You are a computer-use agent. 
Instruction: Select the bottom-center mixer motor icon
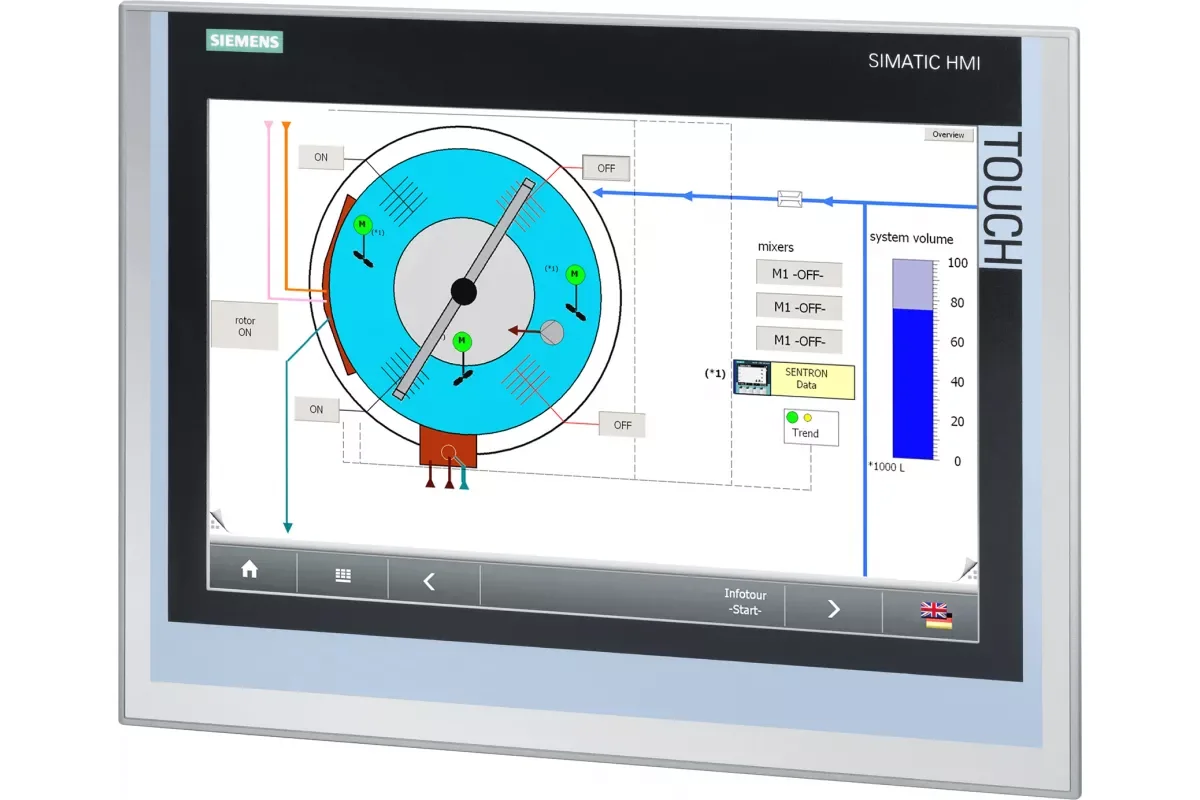pos(461,341)
